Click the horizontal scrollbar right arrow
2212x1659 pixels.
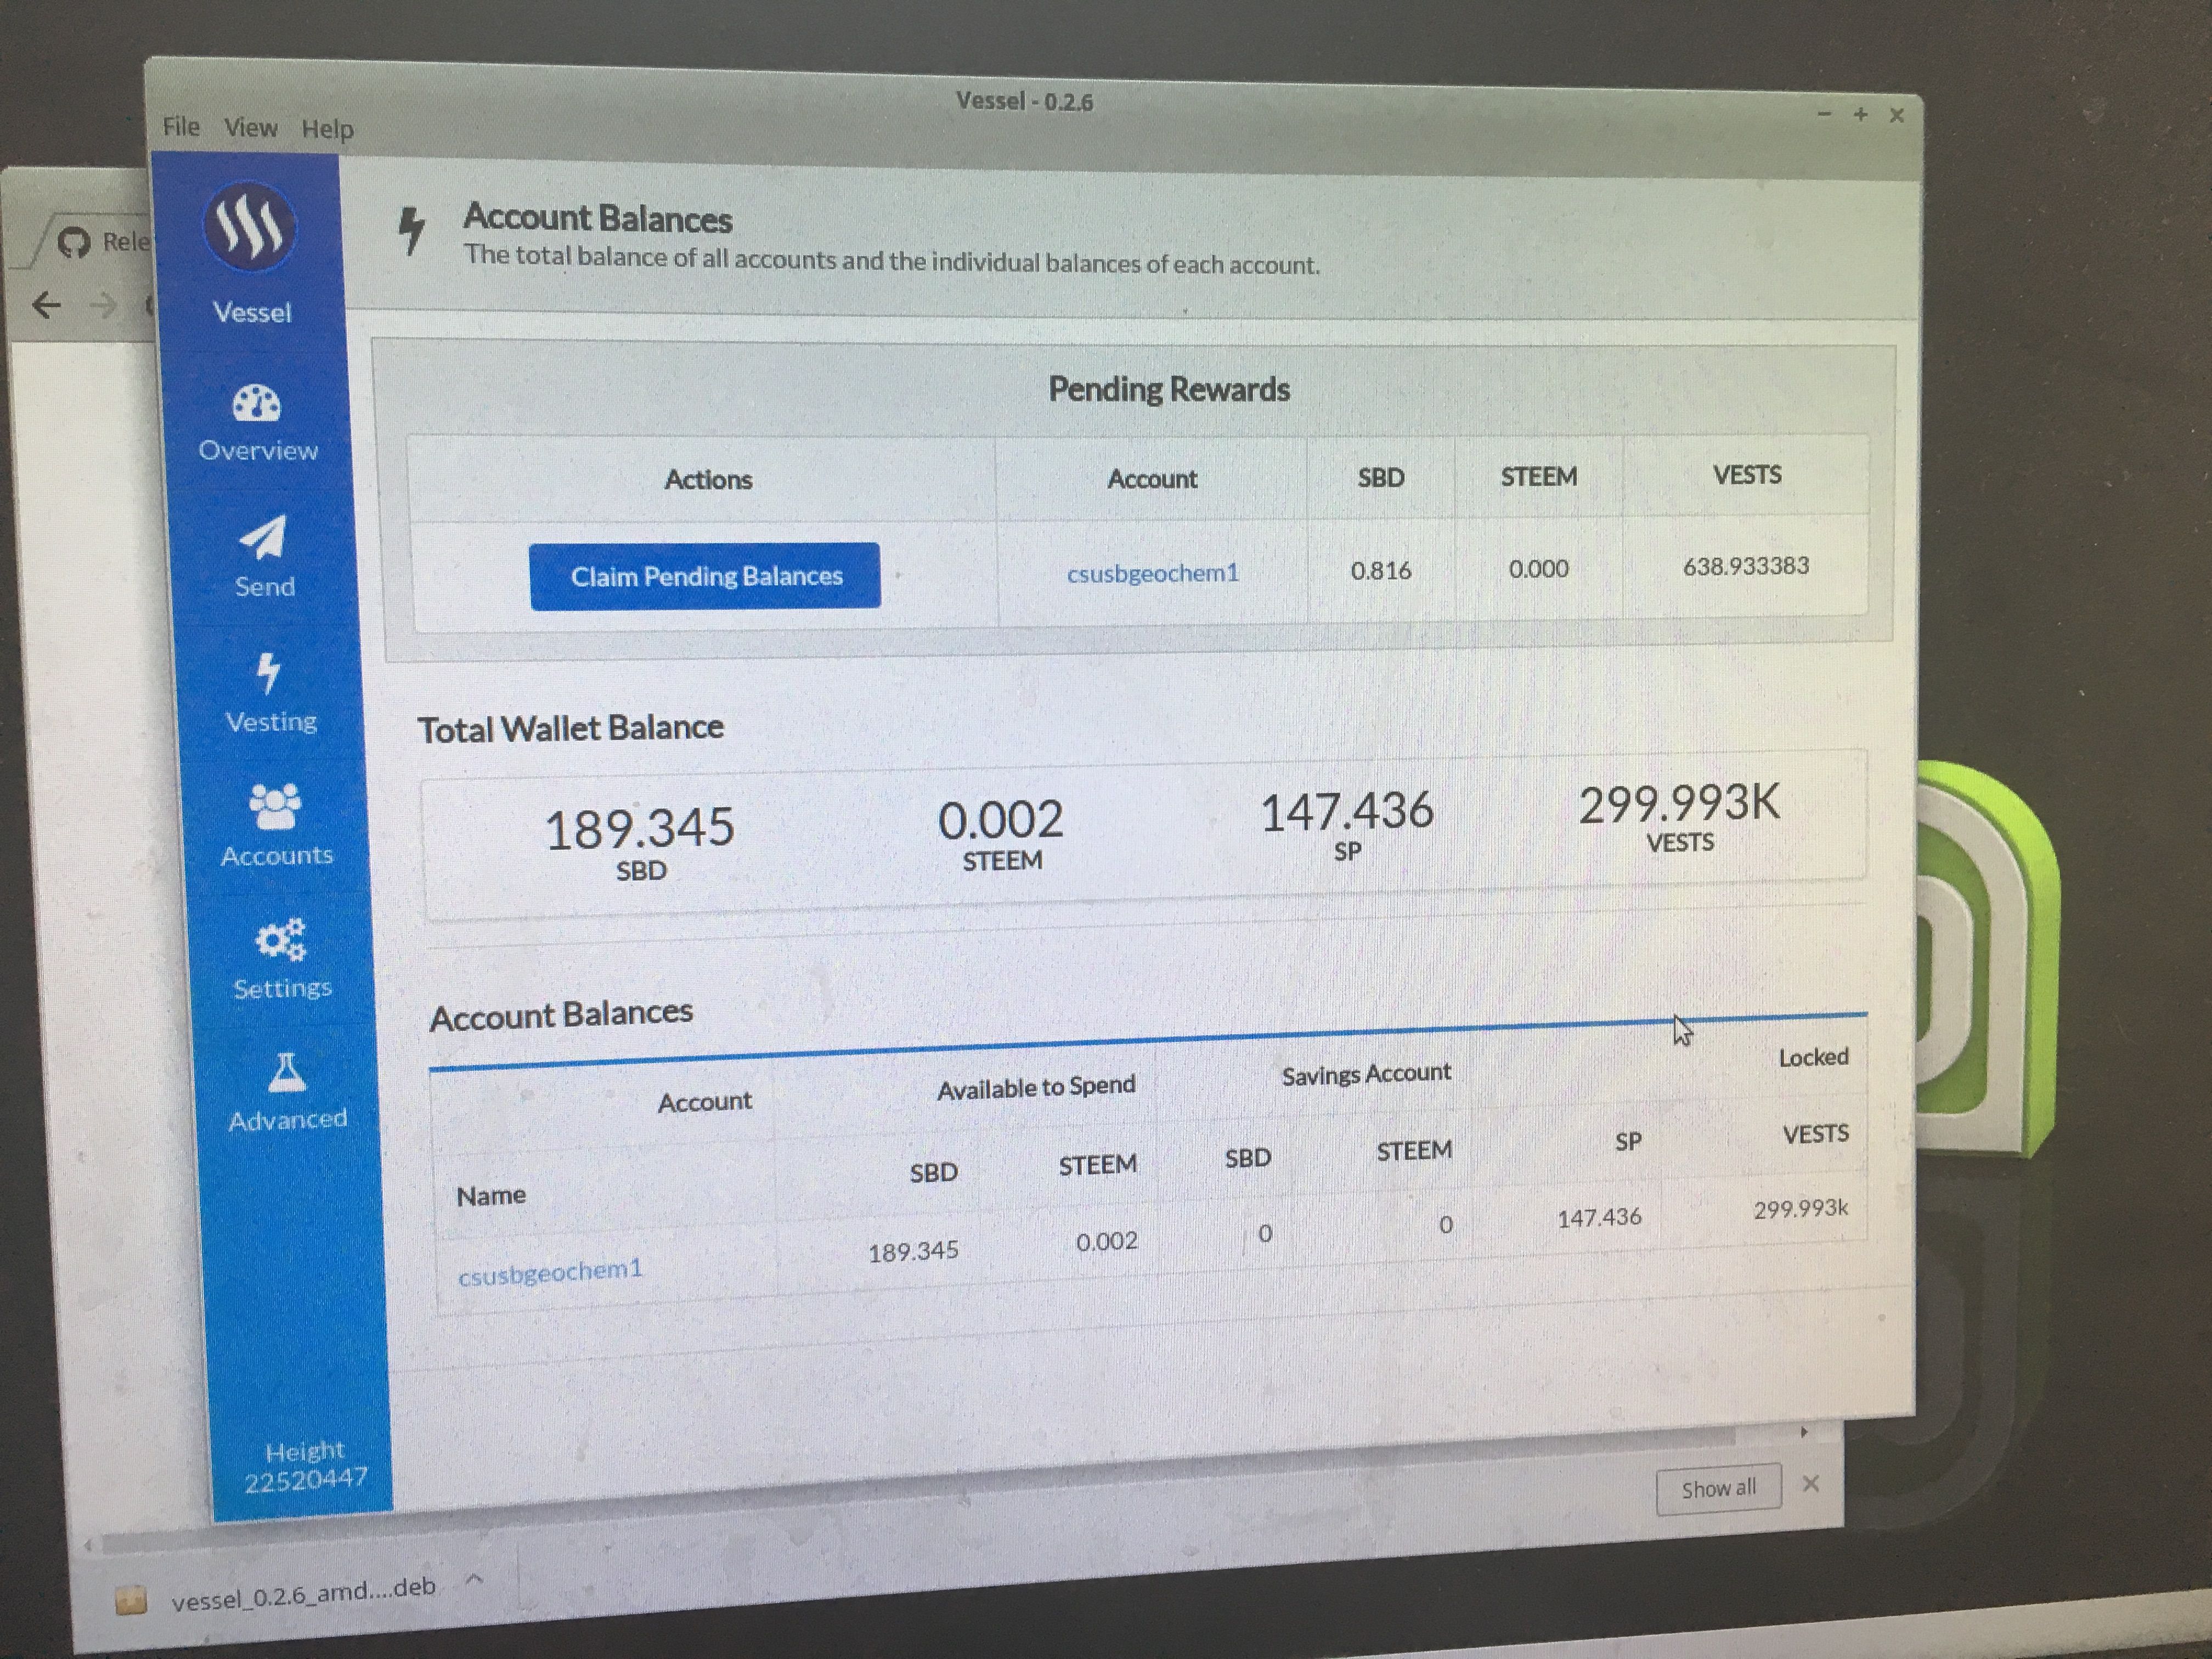tap(1804, 1432)
